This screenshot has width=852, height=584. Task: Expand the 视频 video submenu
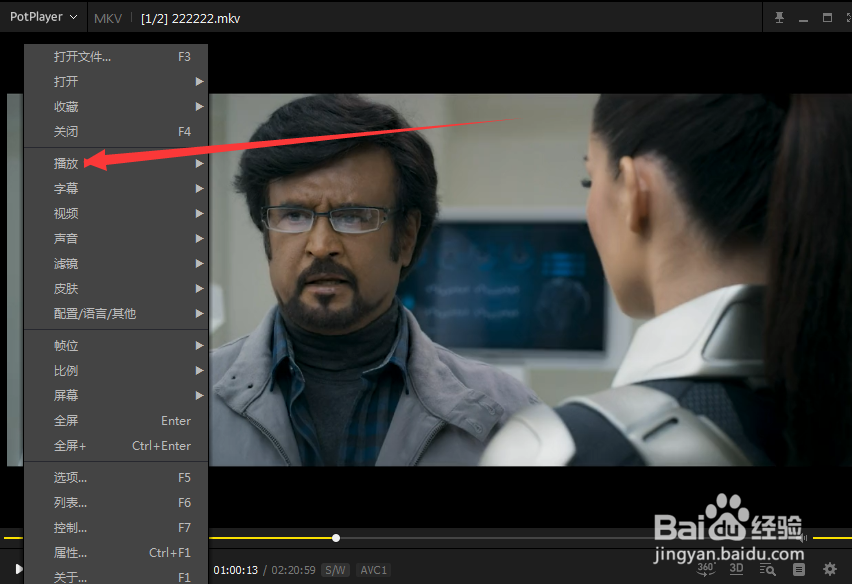click(x=116, y=213)
